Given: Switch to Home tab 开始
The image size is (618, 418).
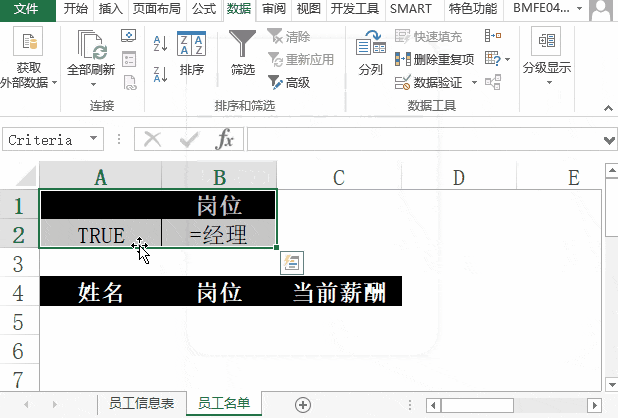Looking at the screenshot, I should (75, 8).
